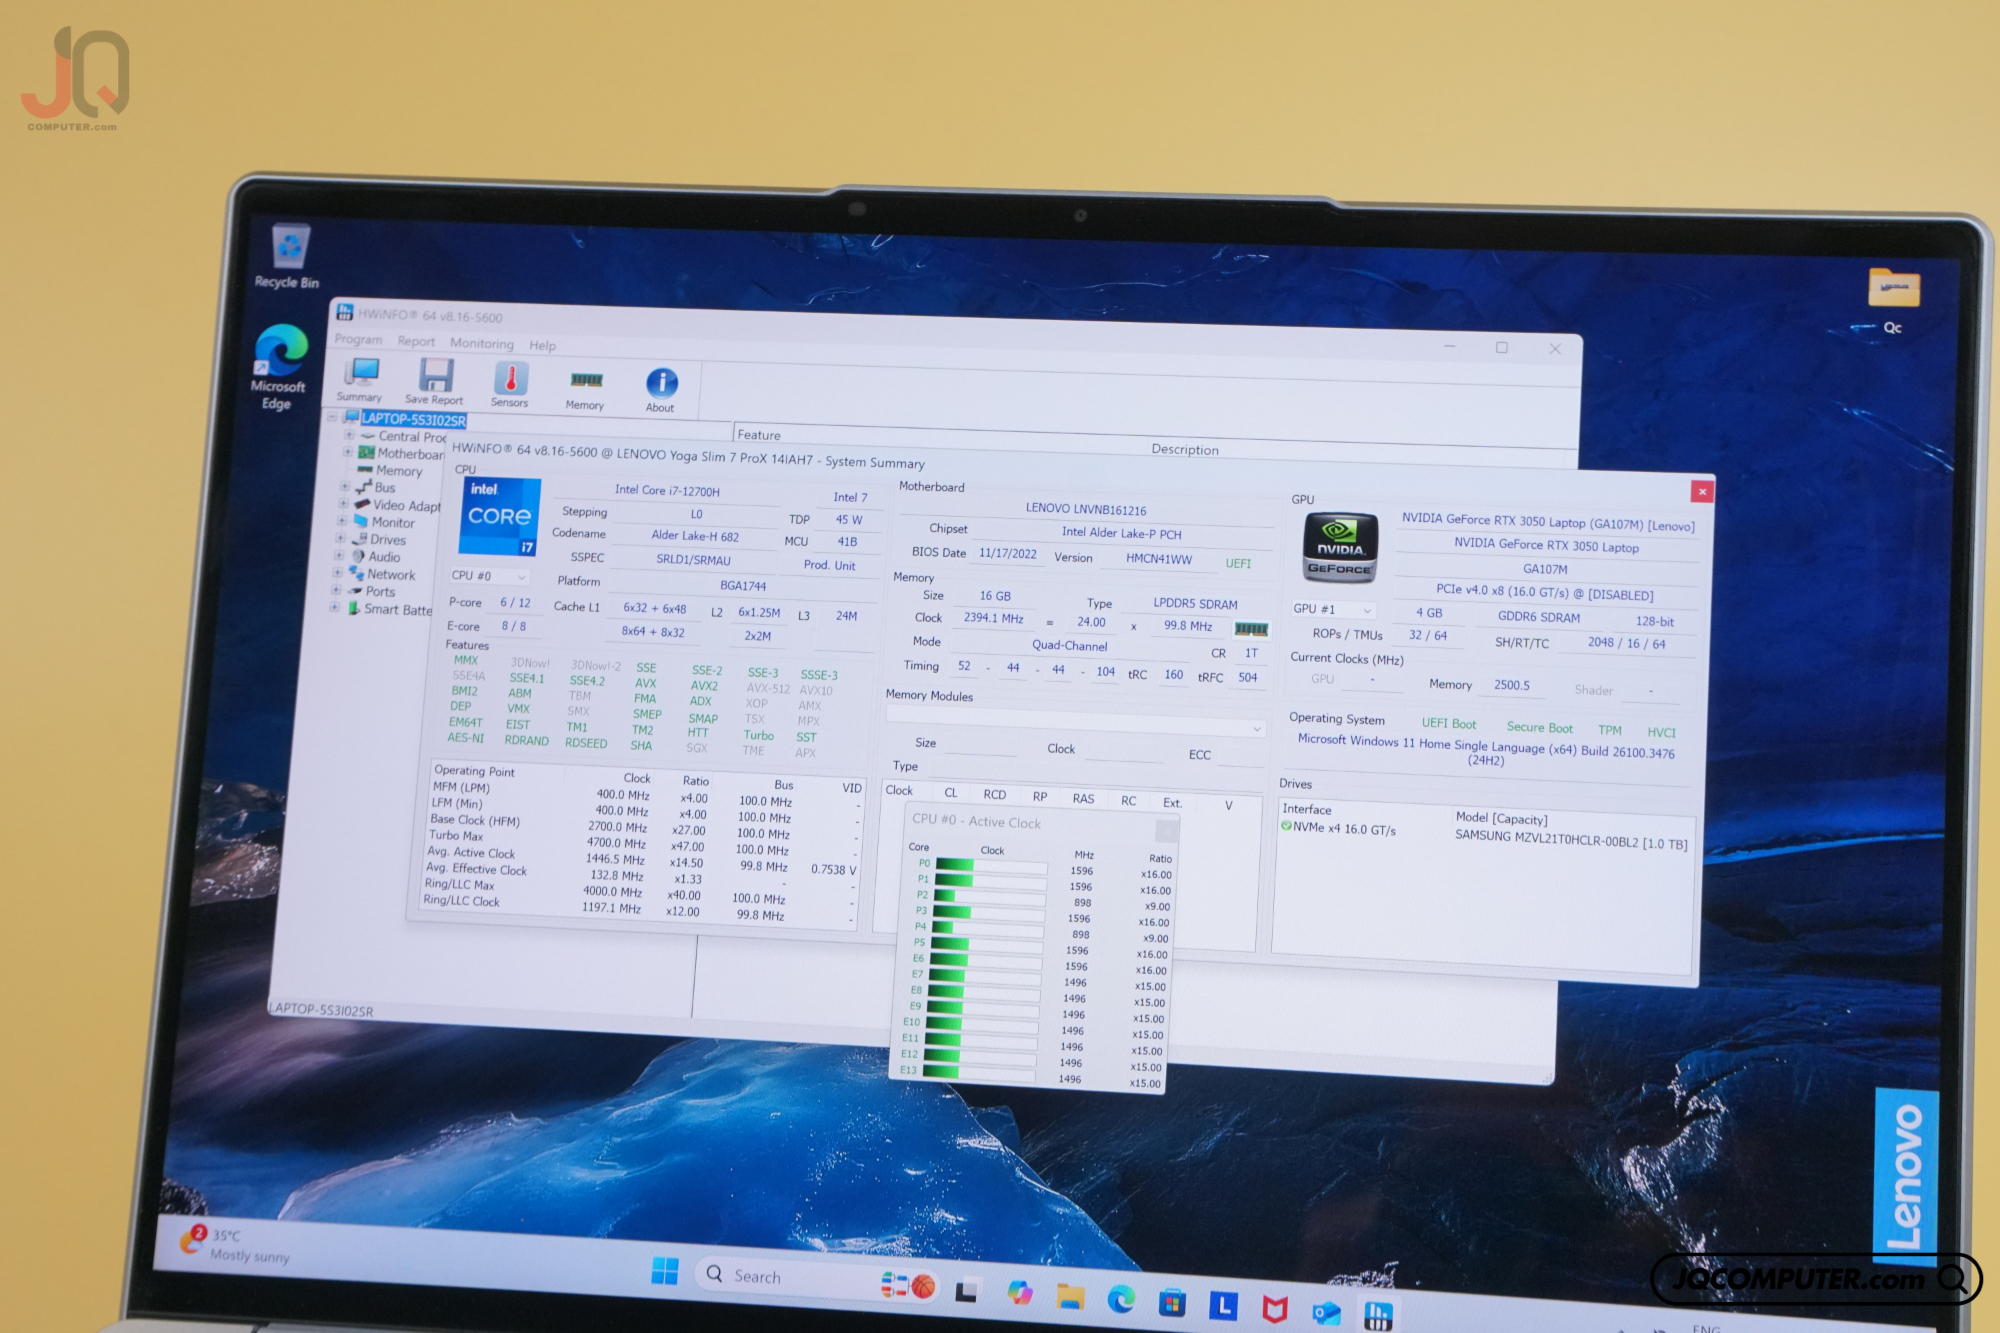Select Monitor tree node
2000x1333 pixels.
pyautogui.click(x=393, y=523)
